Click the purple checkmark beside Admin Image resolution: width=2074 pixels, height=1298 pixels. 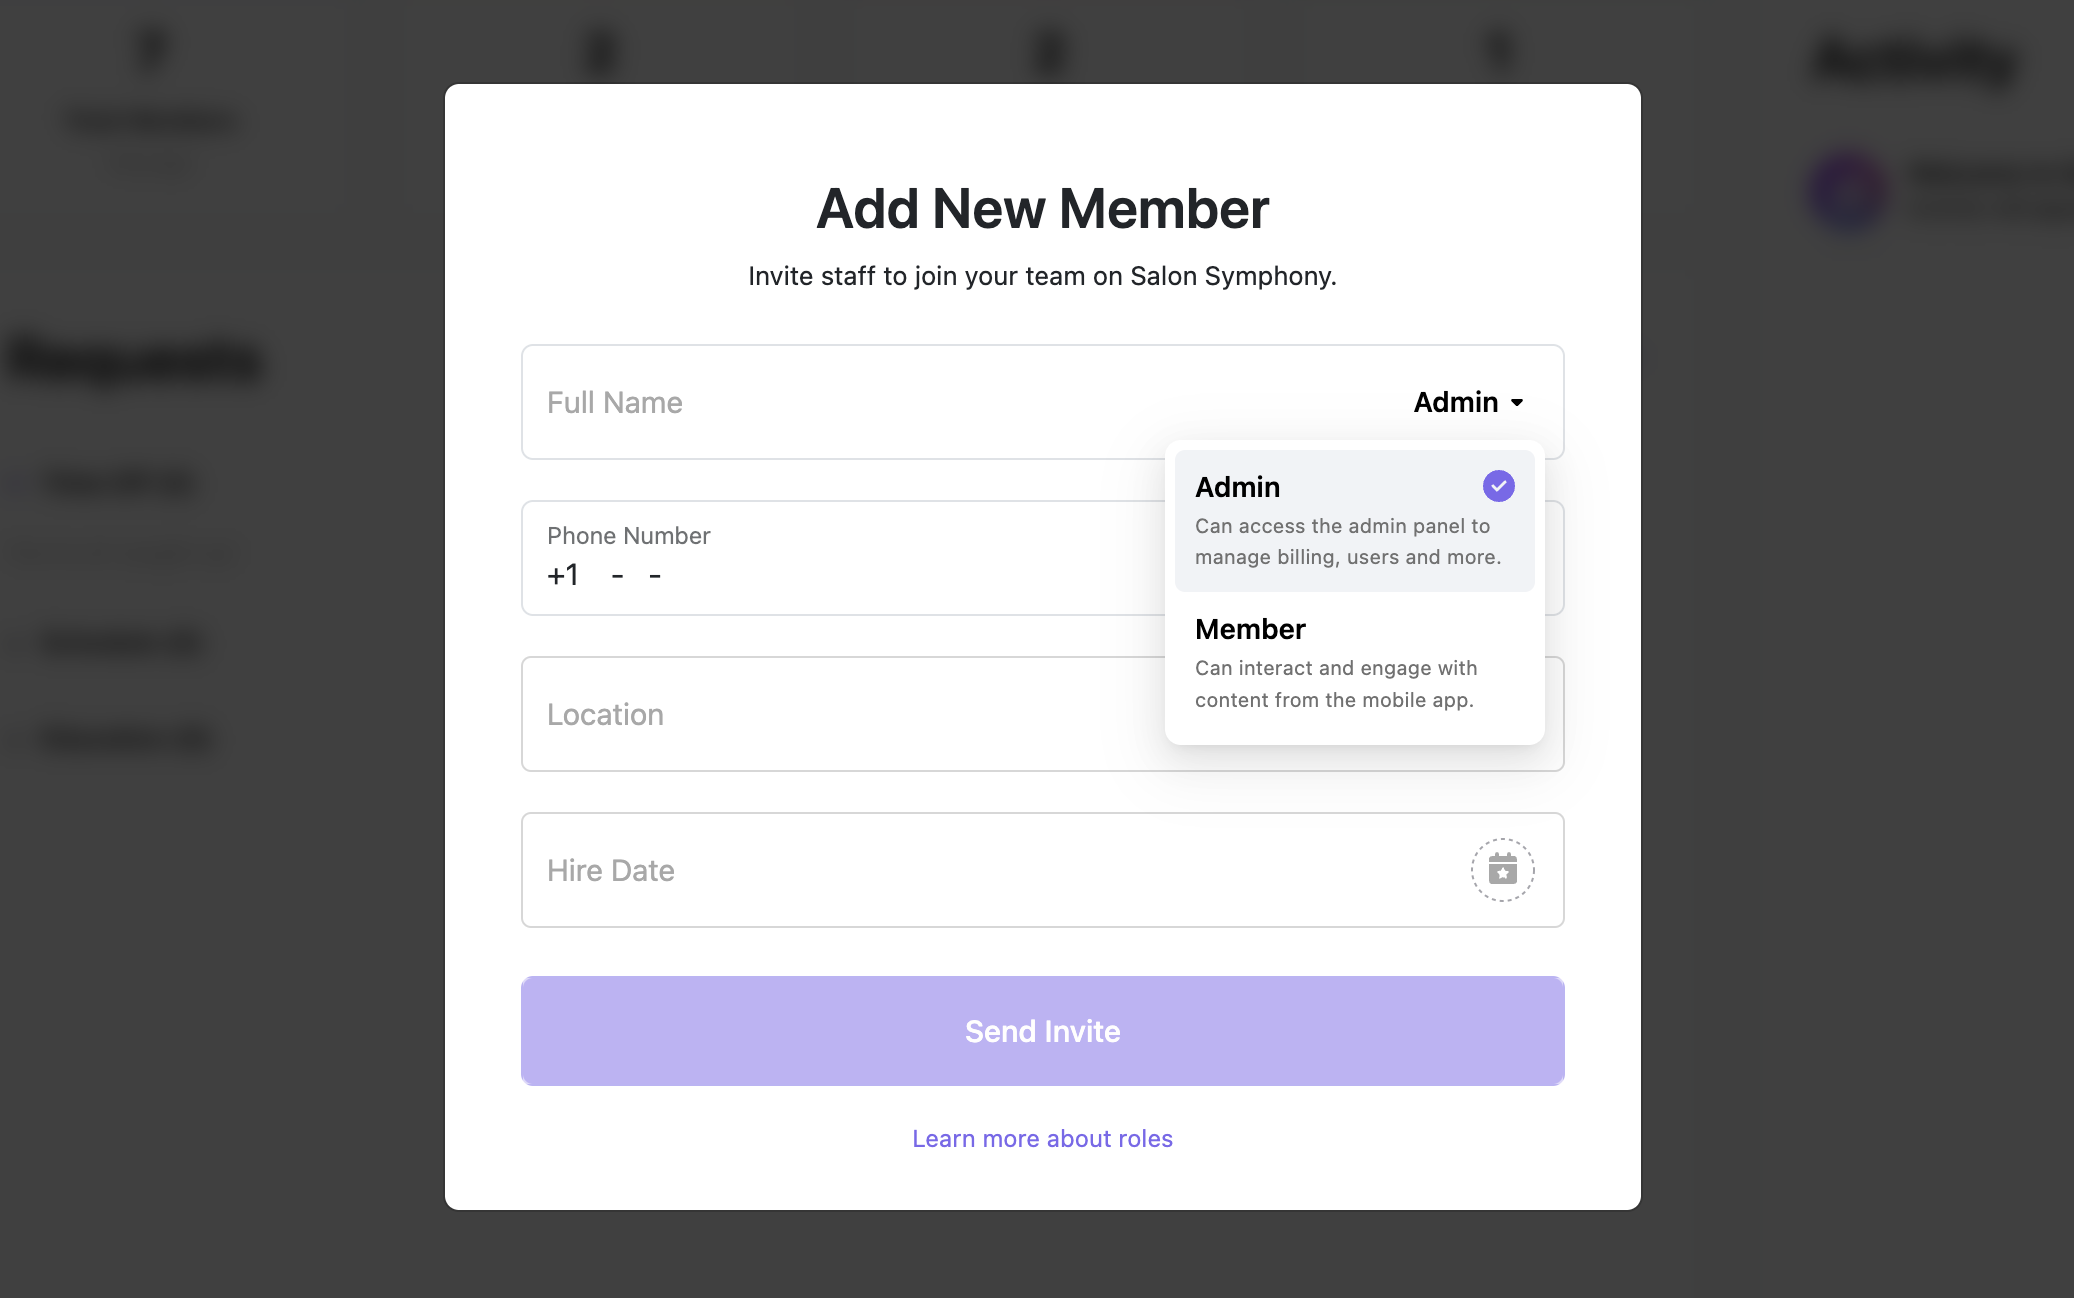pyautogui.click(x=1498, y=486)
